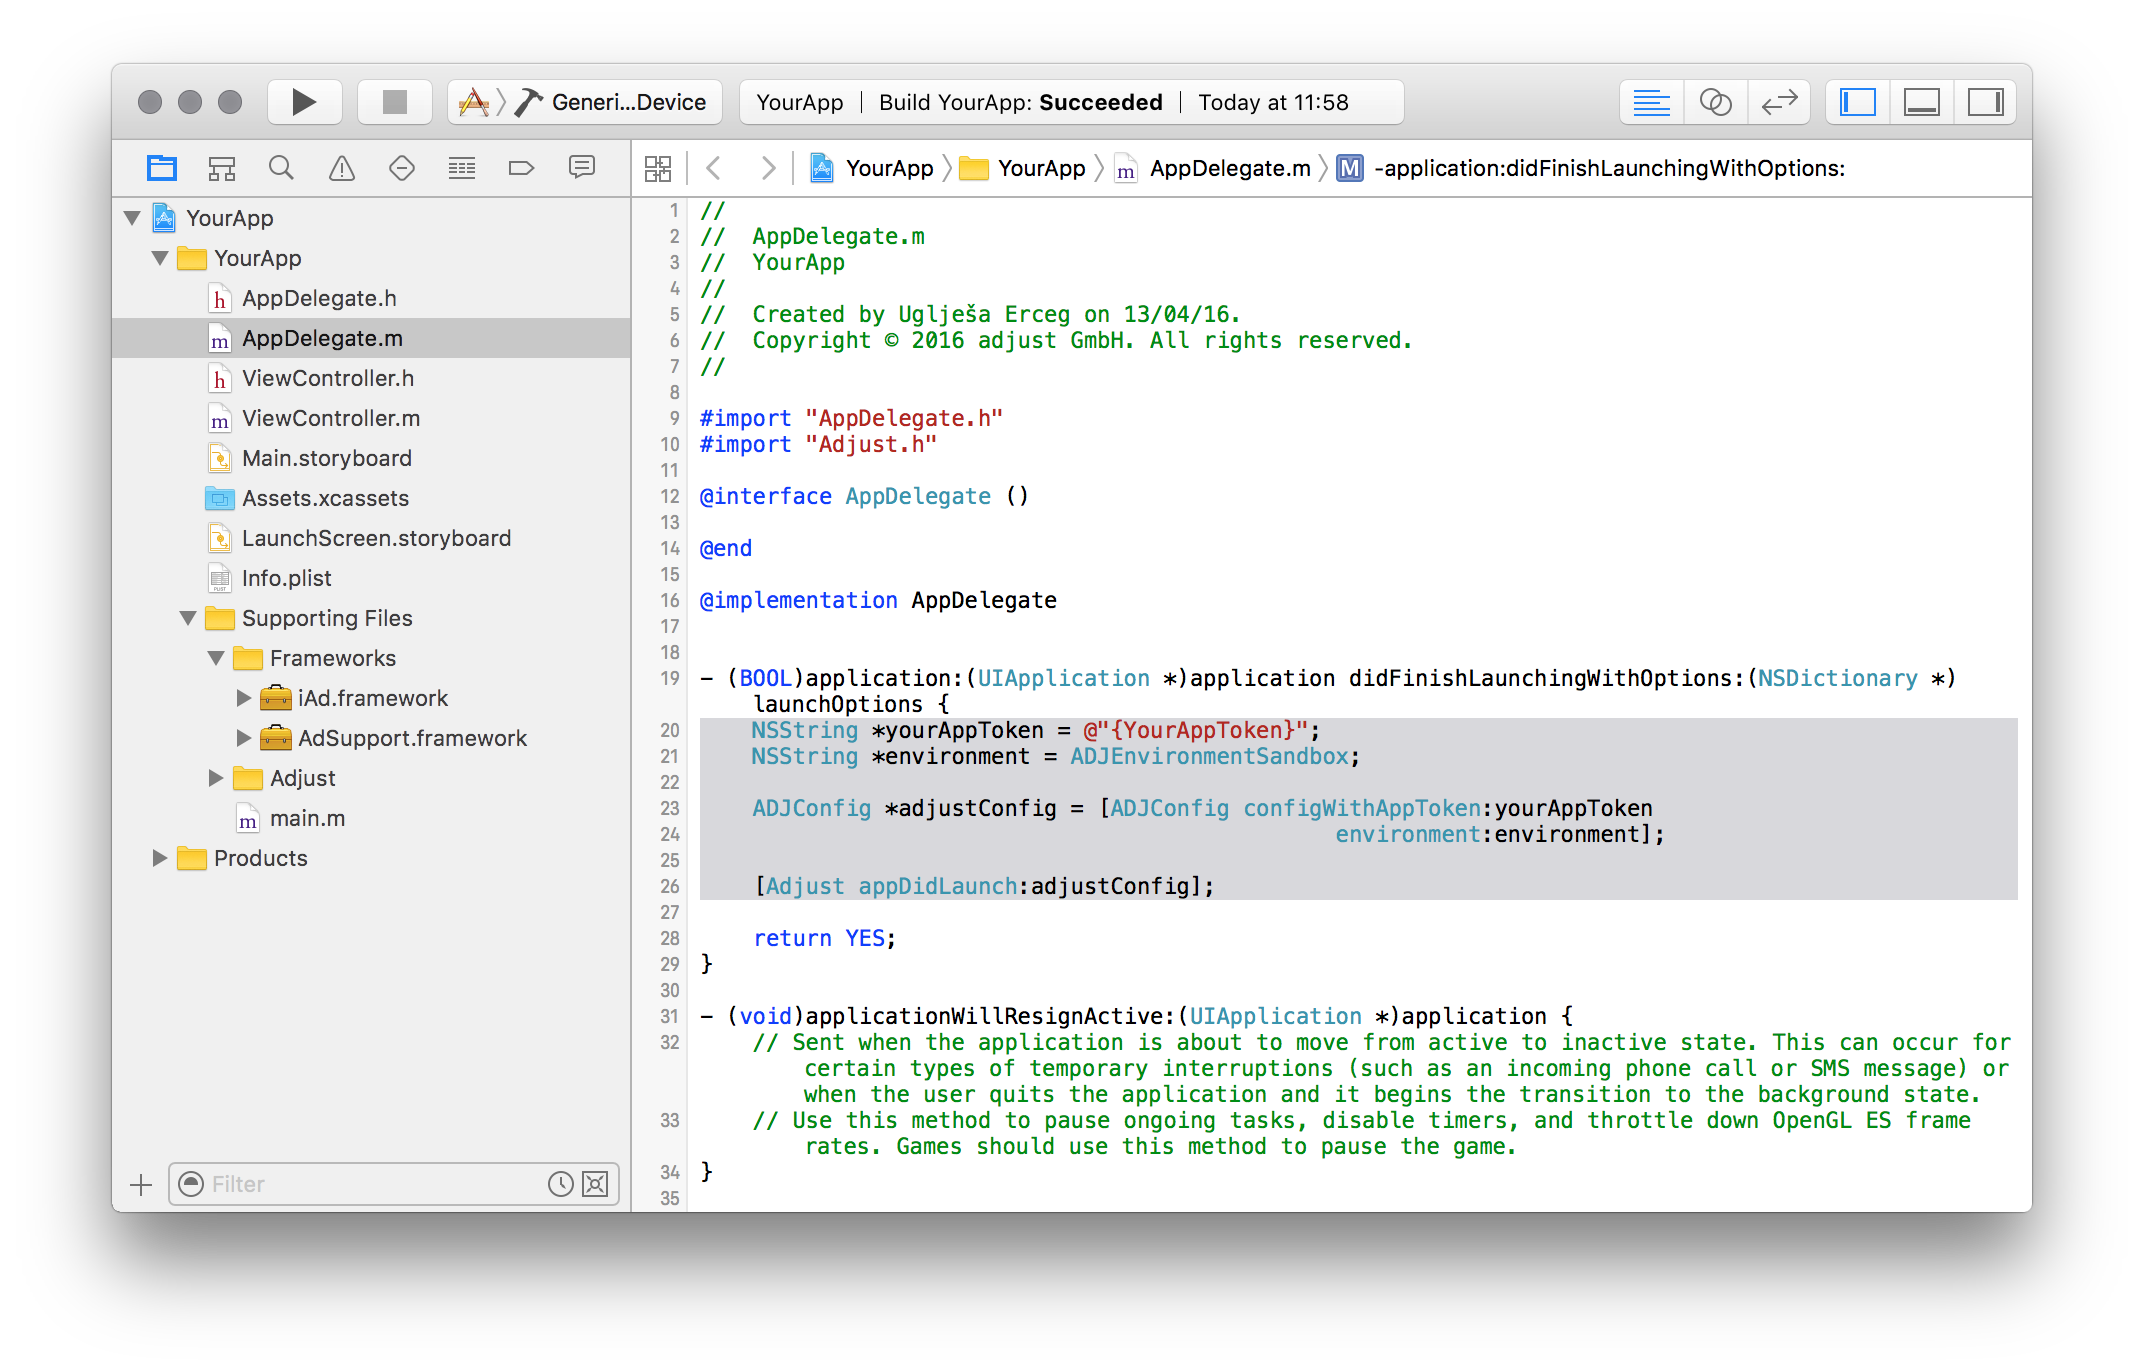Open the method jump bar dropdown
2144x1372 pixels.
1608,168
